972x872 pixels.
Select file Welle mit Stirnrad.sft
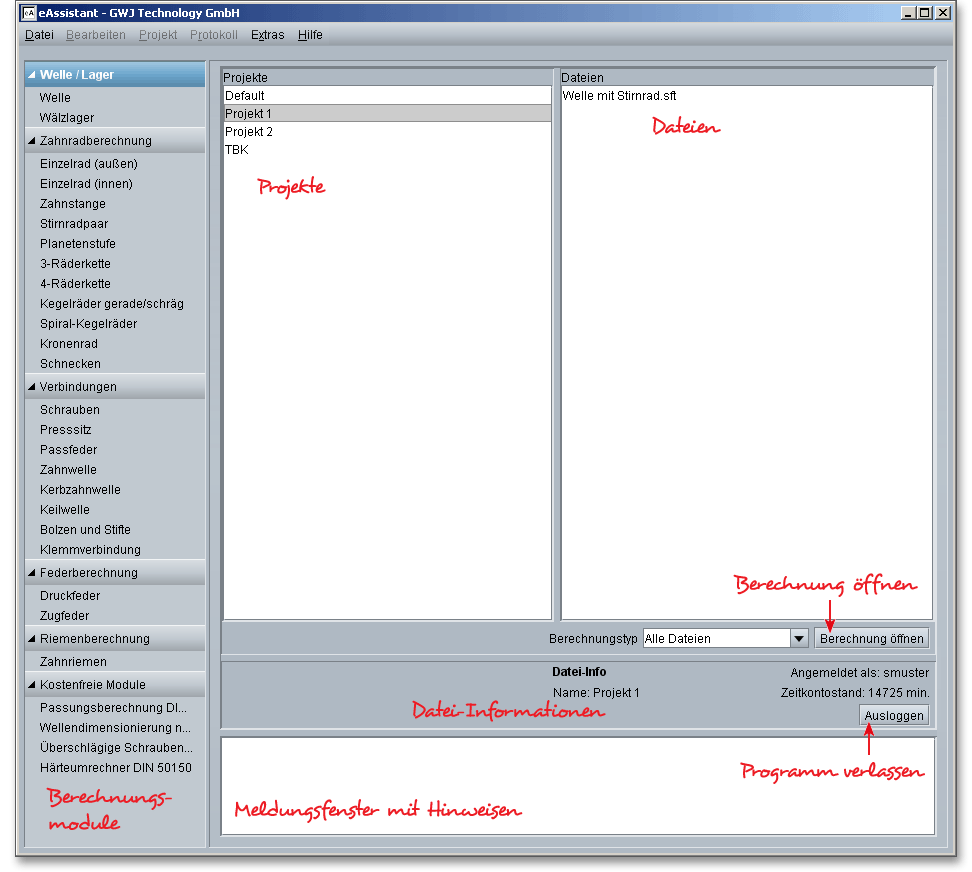(x=619, y=96)
